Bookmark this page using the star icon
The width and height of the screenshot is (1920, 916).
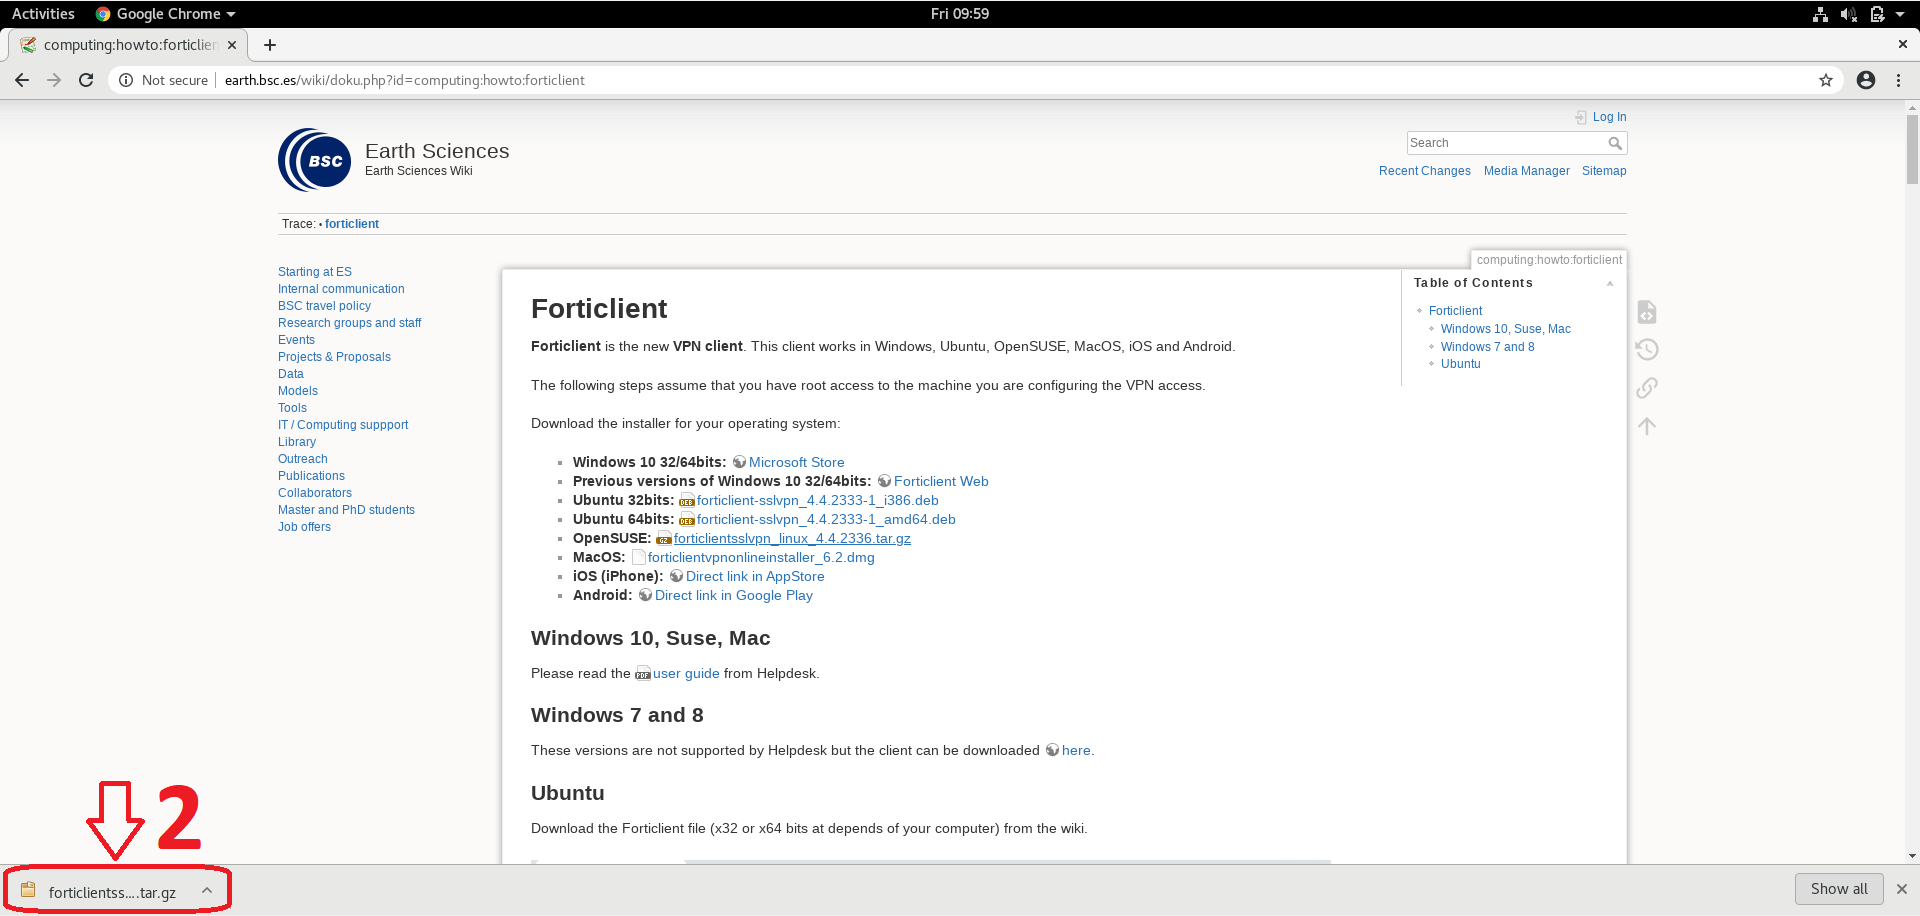[1826, 80]
